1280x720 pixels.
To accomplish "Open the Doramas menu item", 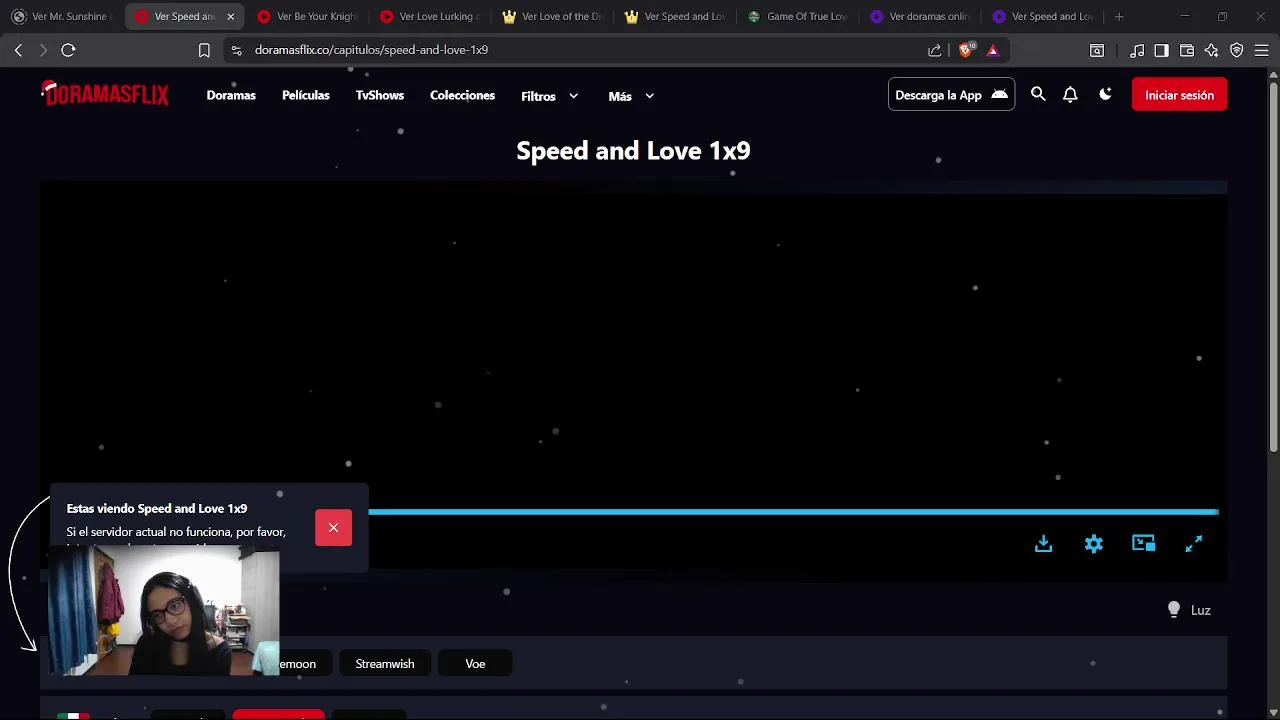I will tap(231, 95).
